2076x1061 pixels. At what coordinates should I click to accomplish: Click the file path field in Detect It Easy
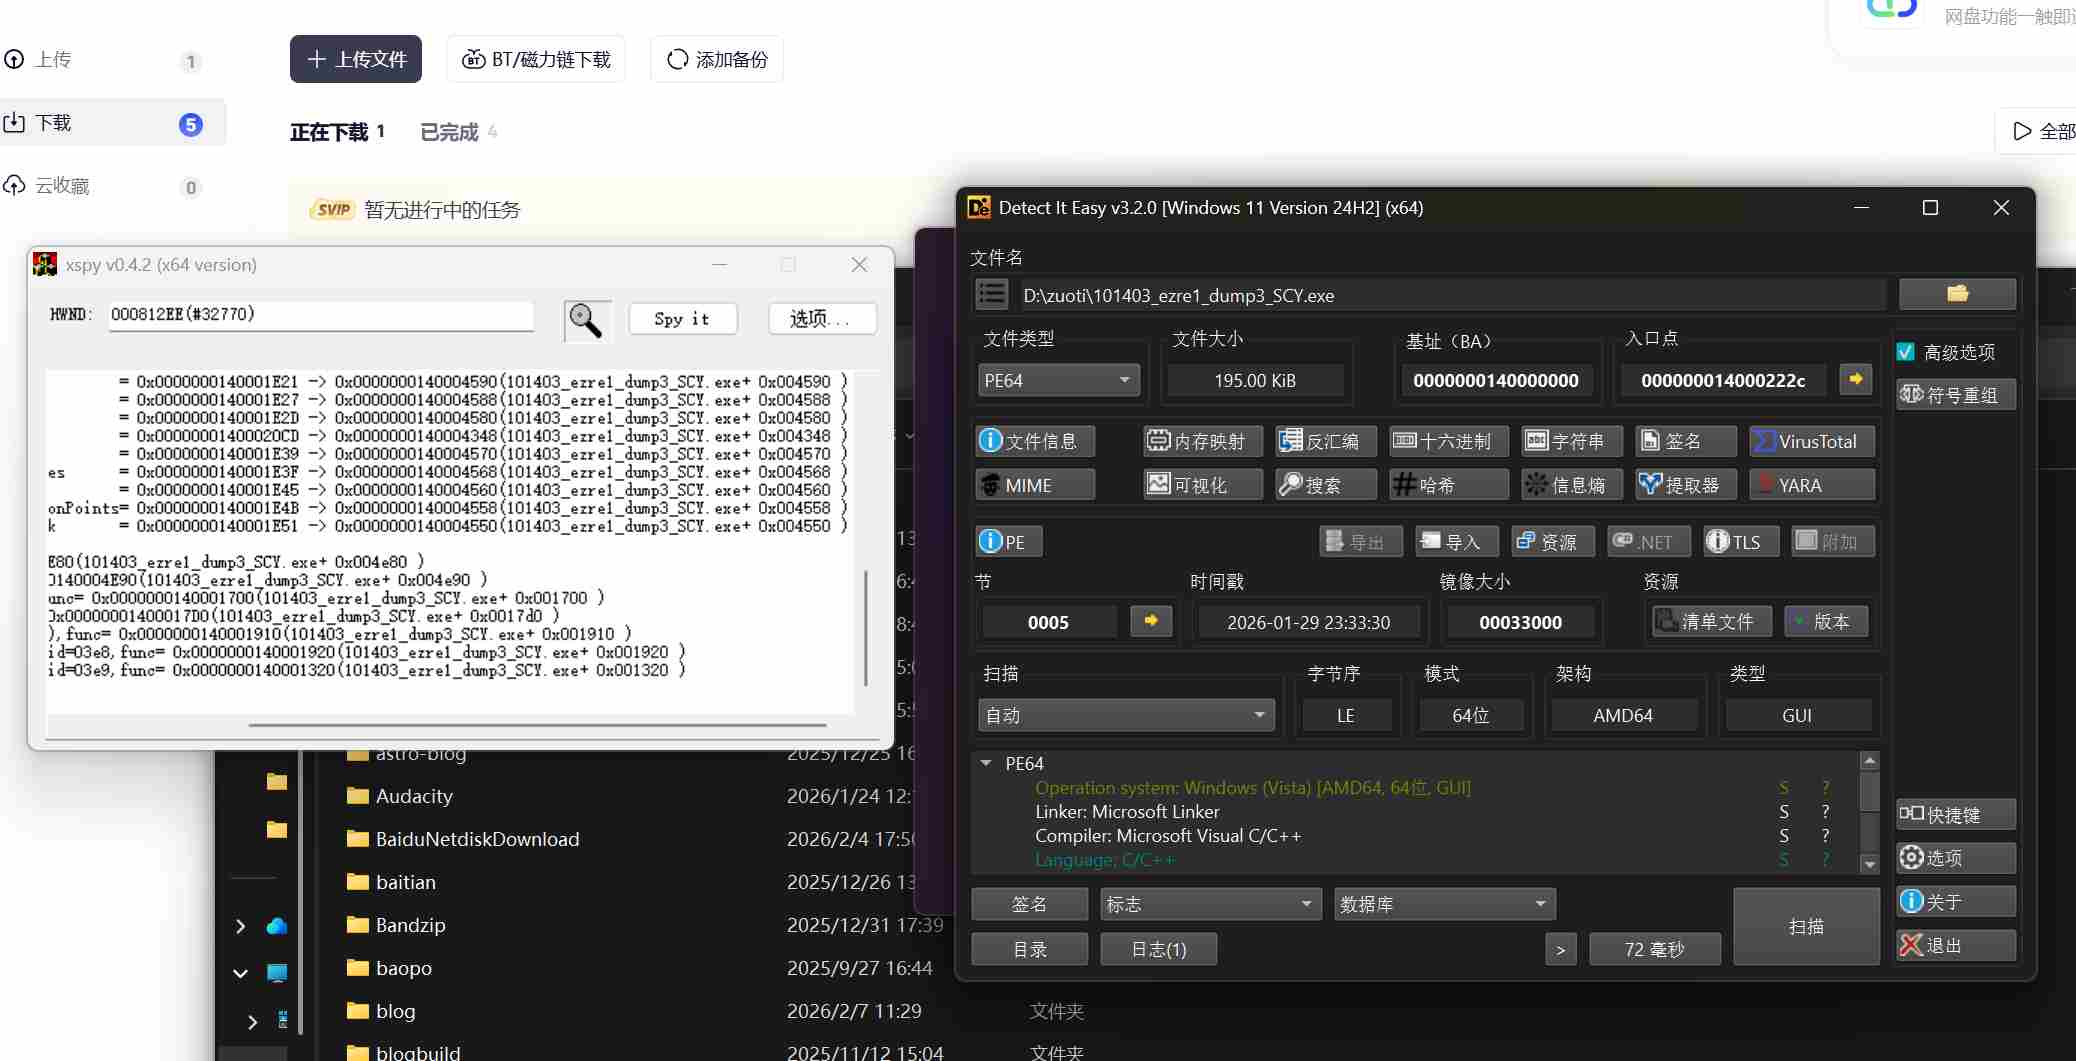tap(1453, 295)
